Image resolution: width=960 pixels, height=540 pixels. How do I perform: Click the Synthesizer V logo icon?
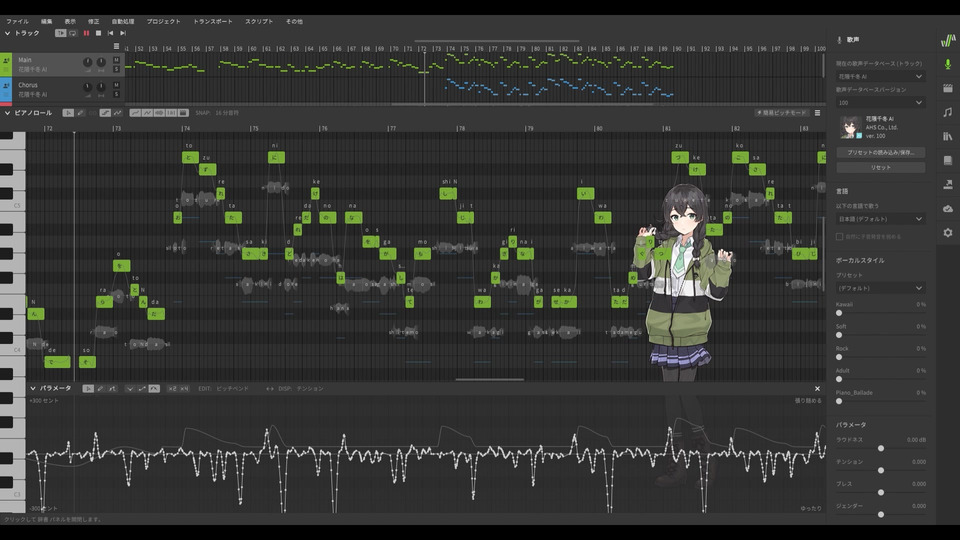point(948,40)
